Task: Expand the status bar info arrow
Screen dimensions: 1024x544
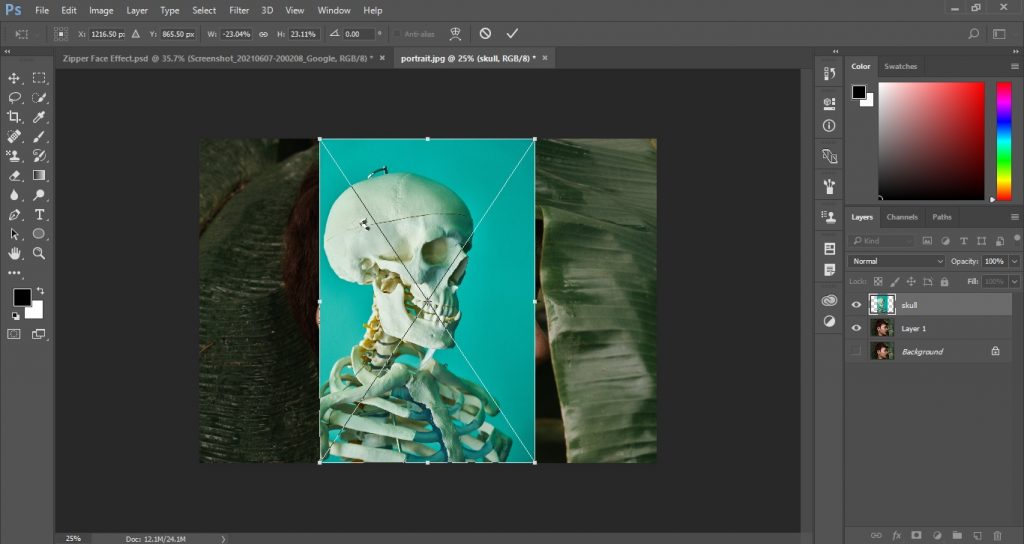Action: [x=223, y=539]
